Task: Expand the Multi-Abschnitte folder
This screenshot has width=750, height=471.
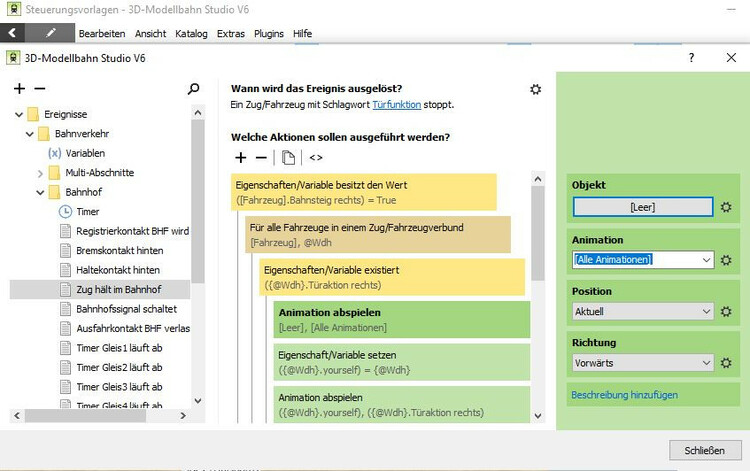Action: [x=41, y=172]
